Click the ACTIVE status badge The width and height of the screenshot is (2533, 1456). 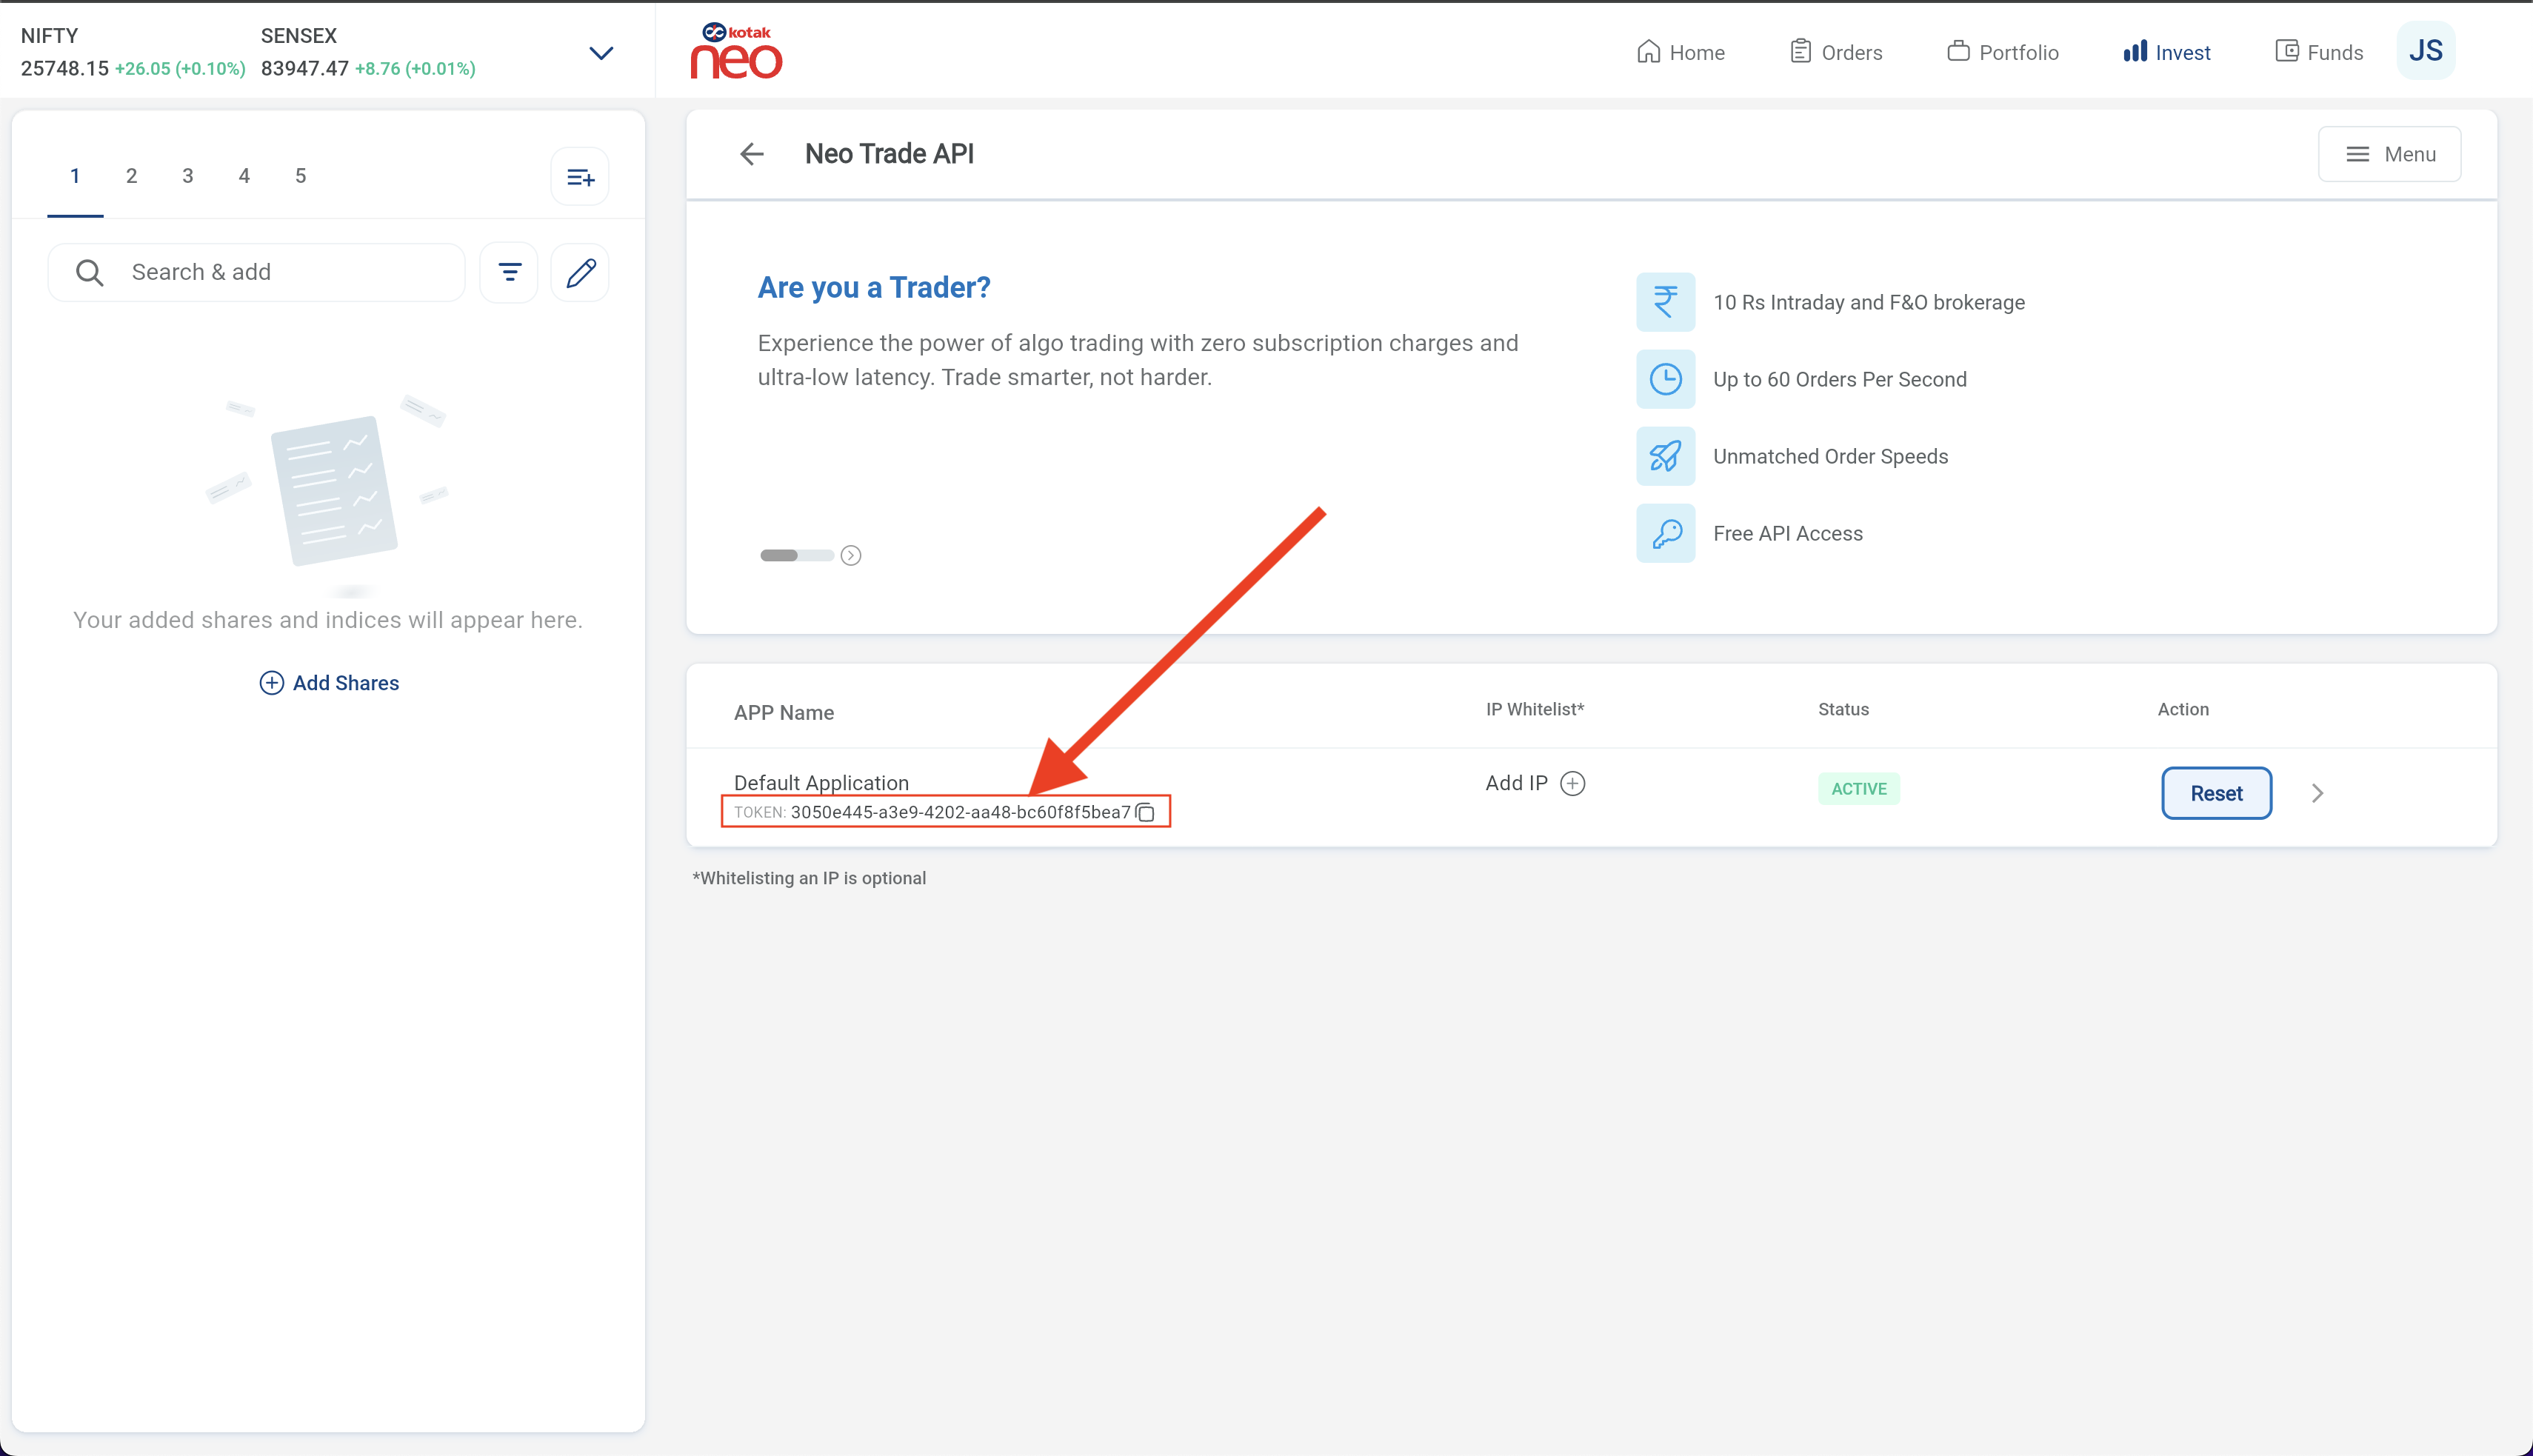point(1859,789)
